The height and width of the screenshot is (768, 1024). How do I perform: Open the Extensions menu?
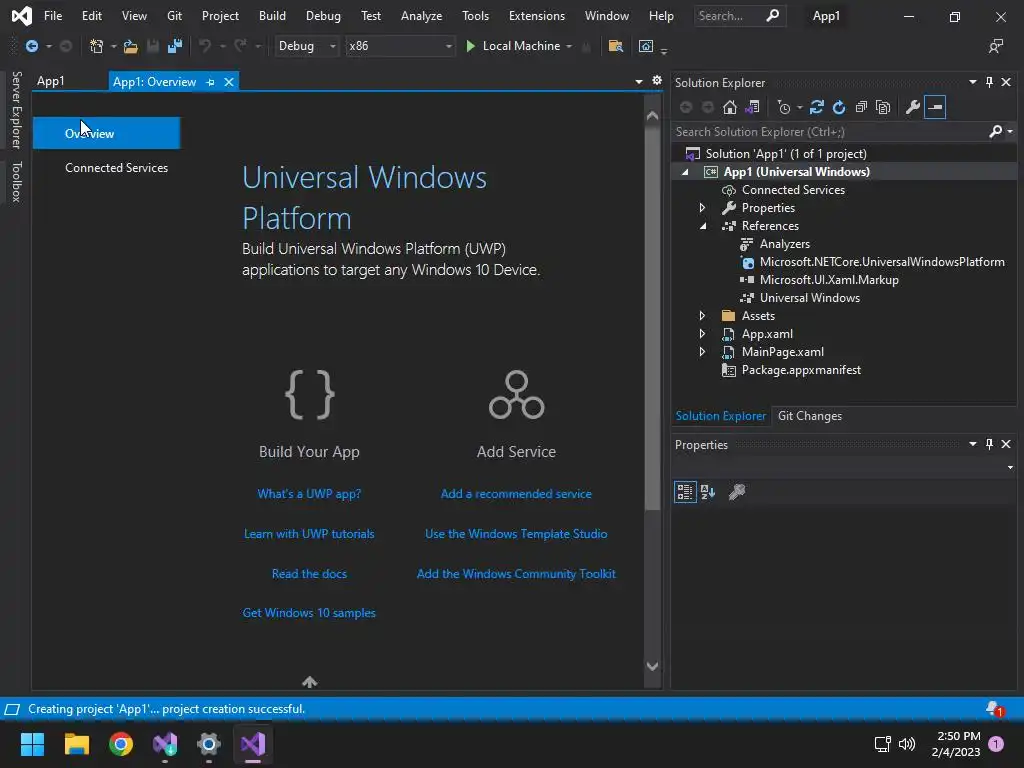coord(537,16)
